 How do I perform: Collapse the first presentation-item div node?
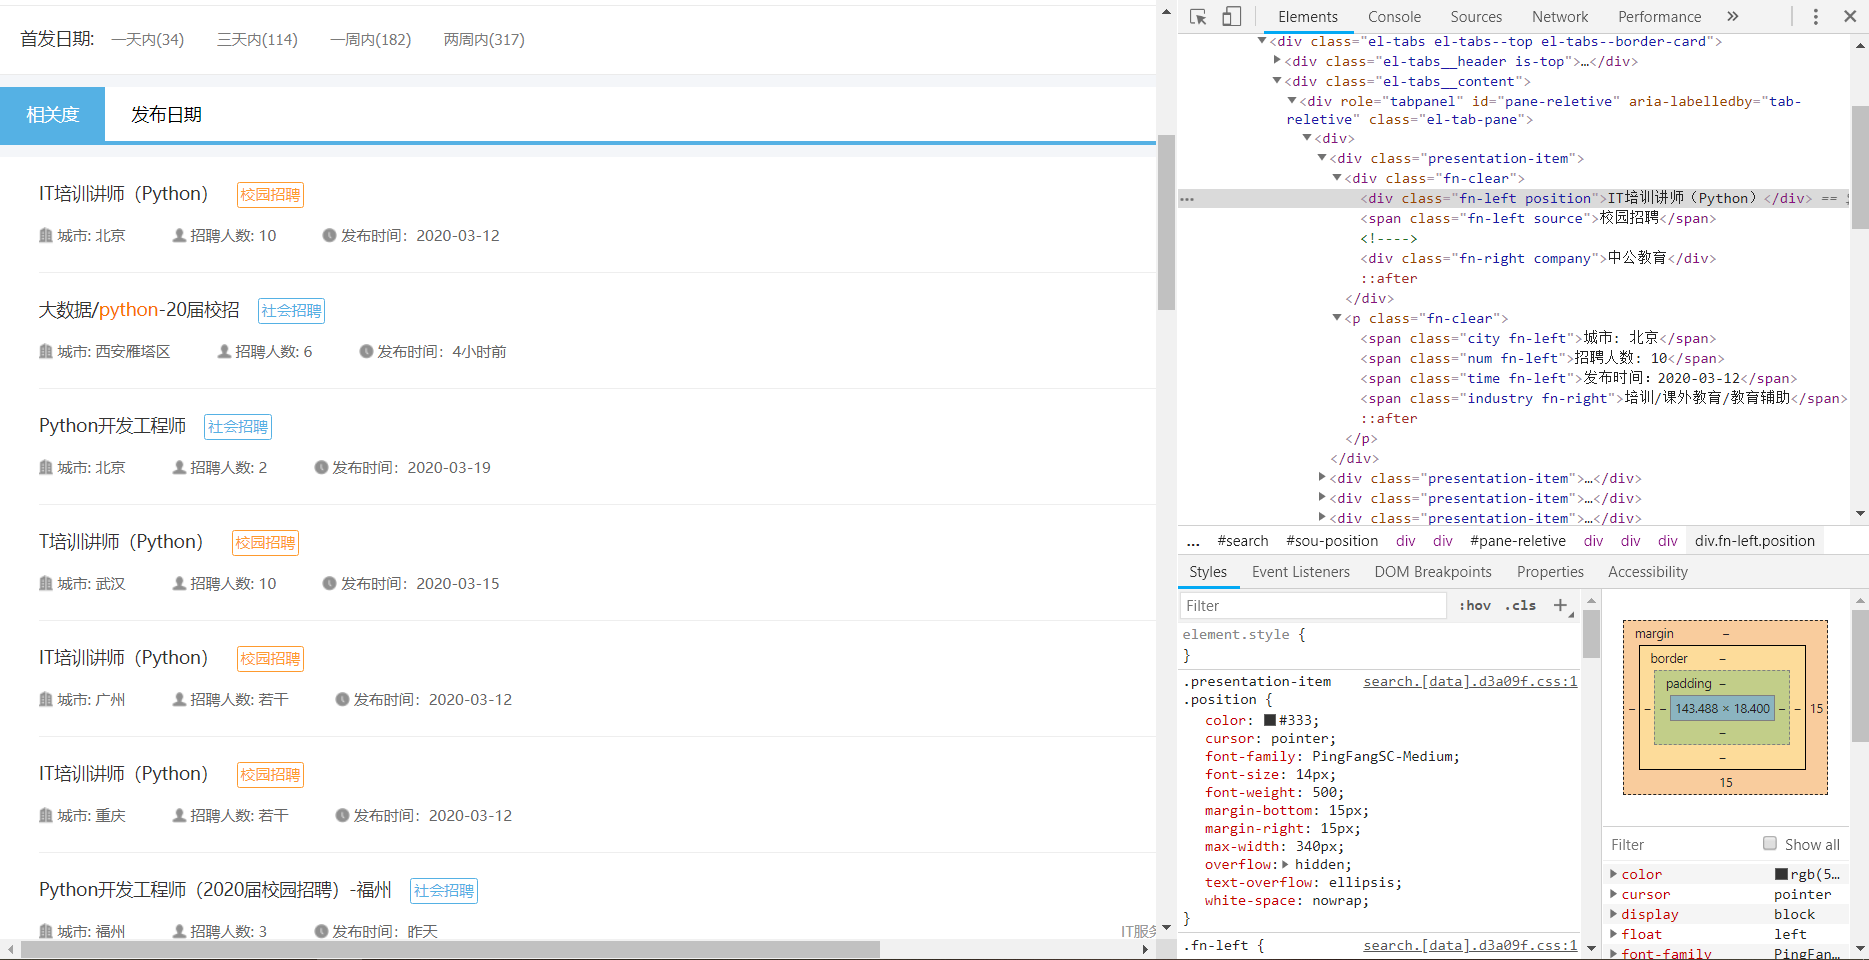click(1322, 158)
